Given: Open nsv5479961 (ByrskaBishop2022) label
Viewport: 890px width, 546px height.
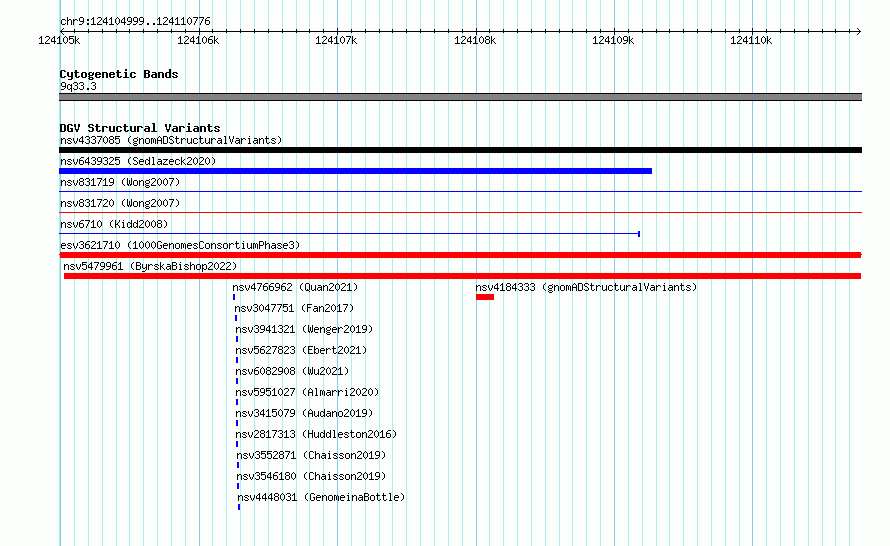Looking at the screenshot, I should coord(150,266).
